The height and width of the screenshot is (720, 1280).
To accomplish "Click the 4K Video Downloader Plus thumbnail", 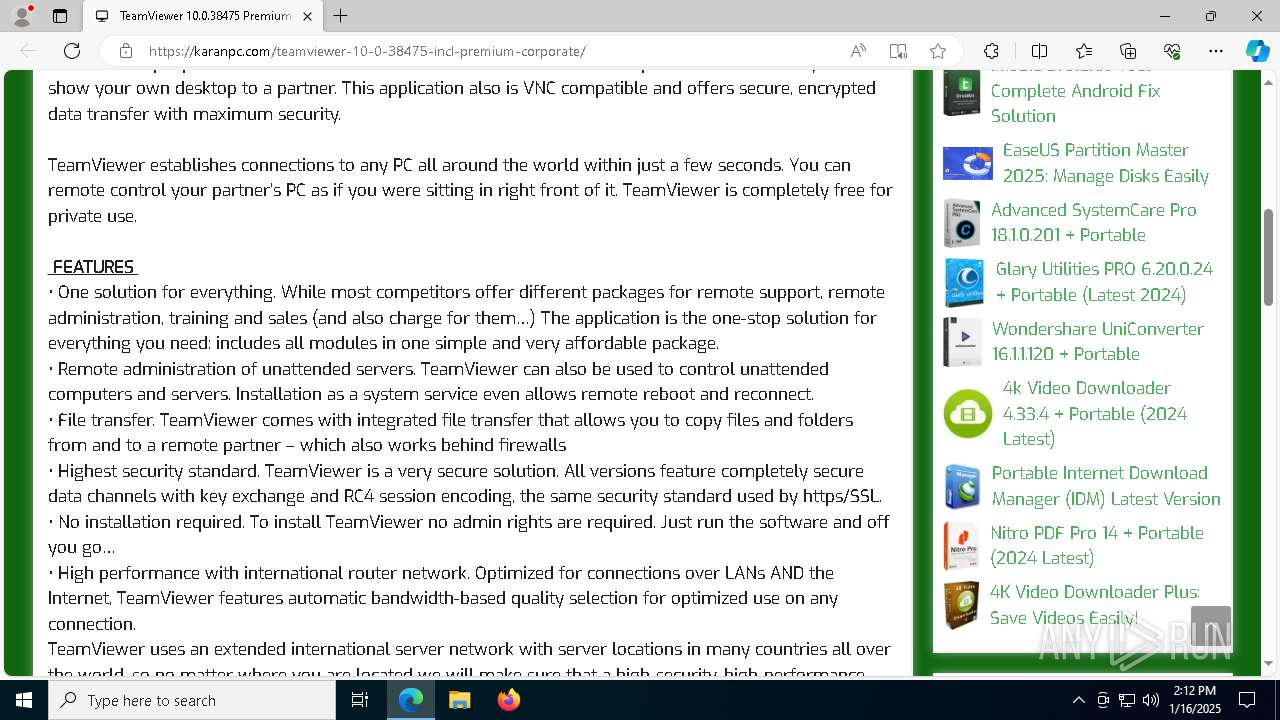I will pos(960,605).
